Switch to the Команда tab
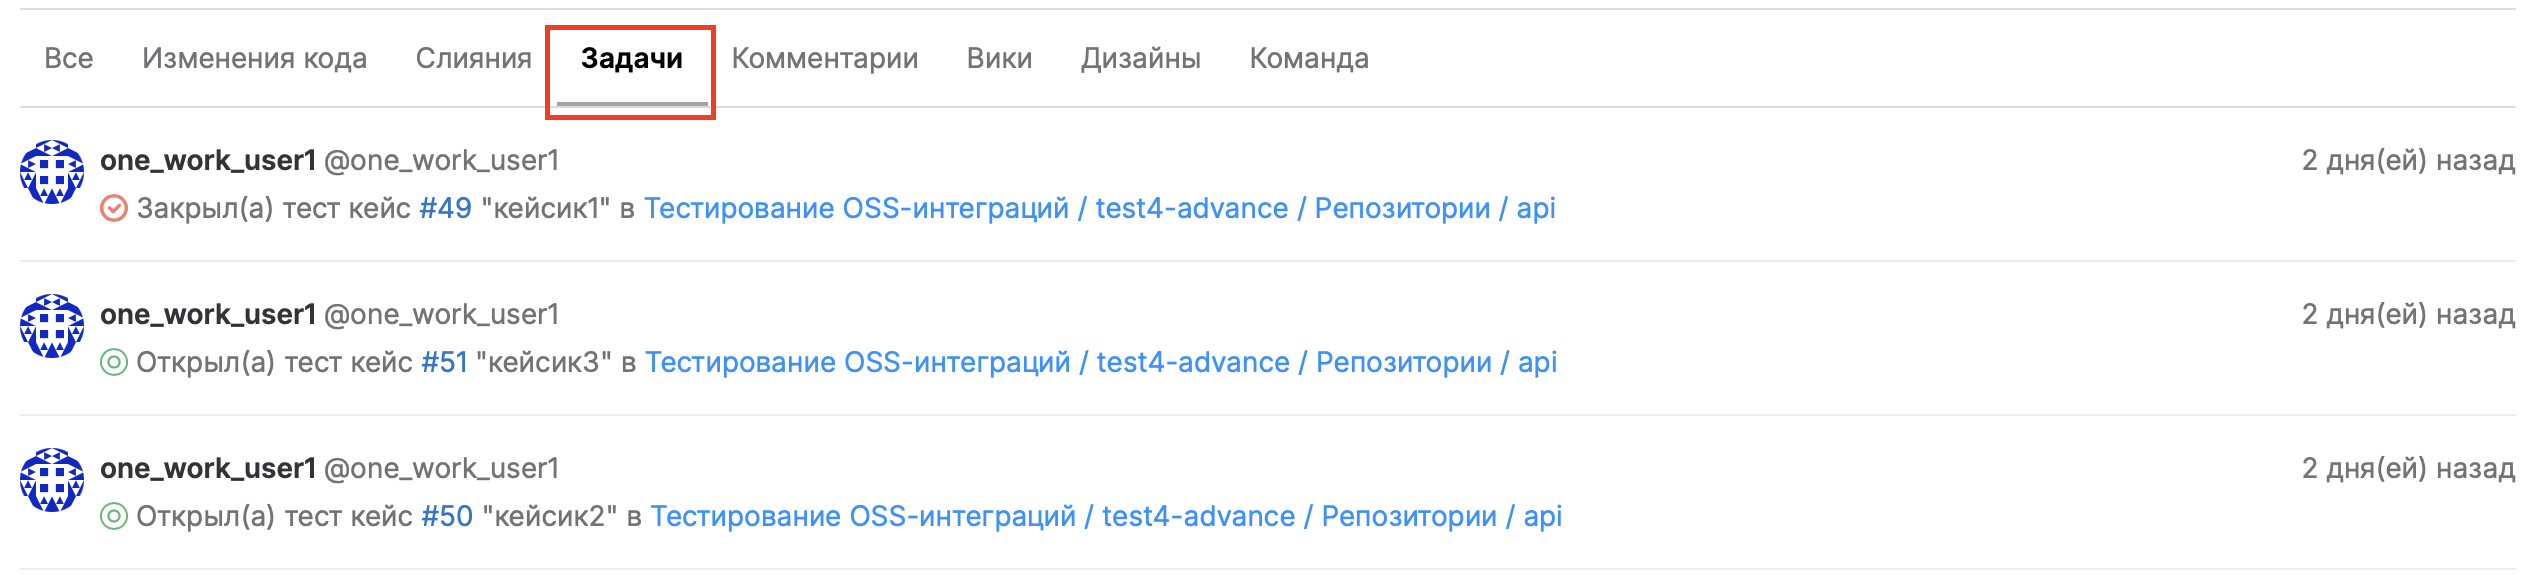Screen dimensions: 2548x582 [1308, 59]
